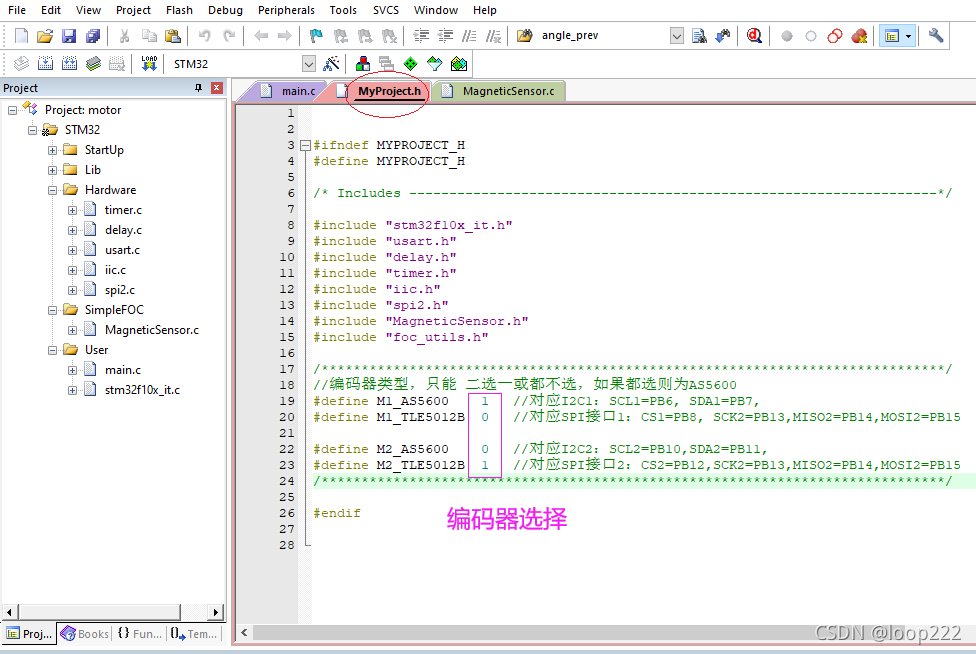
Task: Rebuild all target files icon
Action: 70,63
